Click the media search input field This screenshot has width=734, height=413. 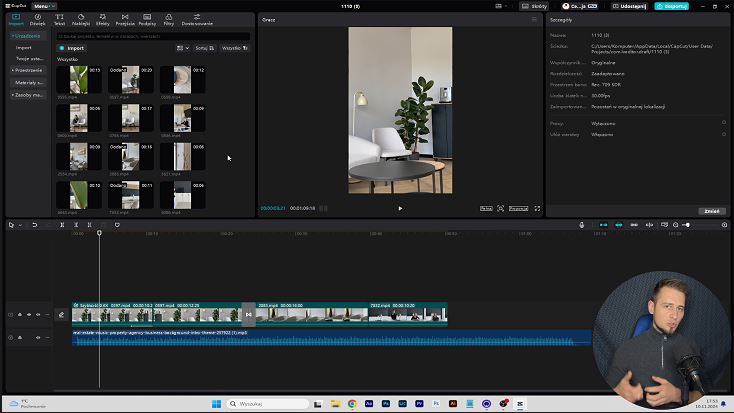(150, 36)
